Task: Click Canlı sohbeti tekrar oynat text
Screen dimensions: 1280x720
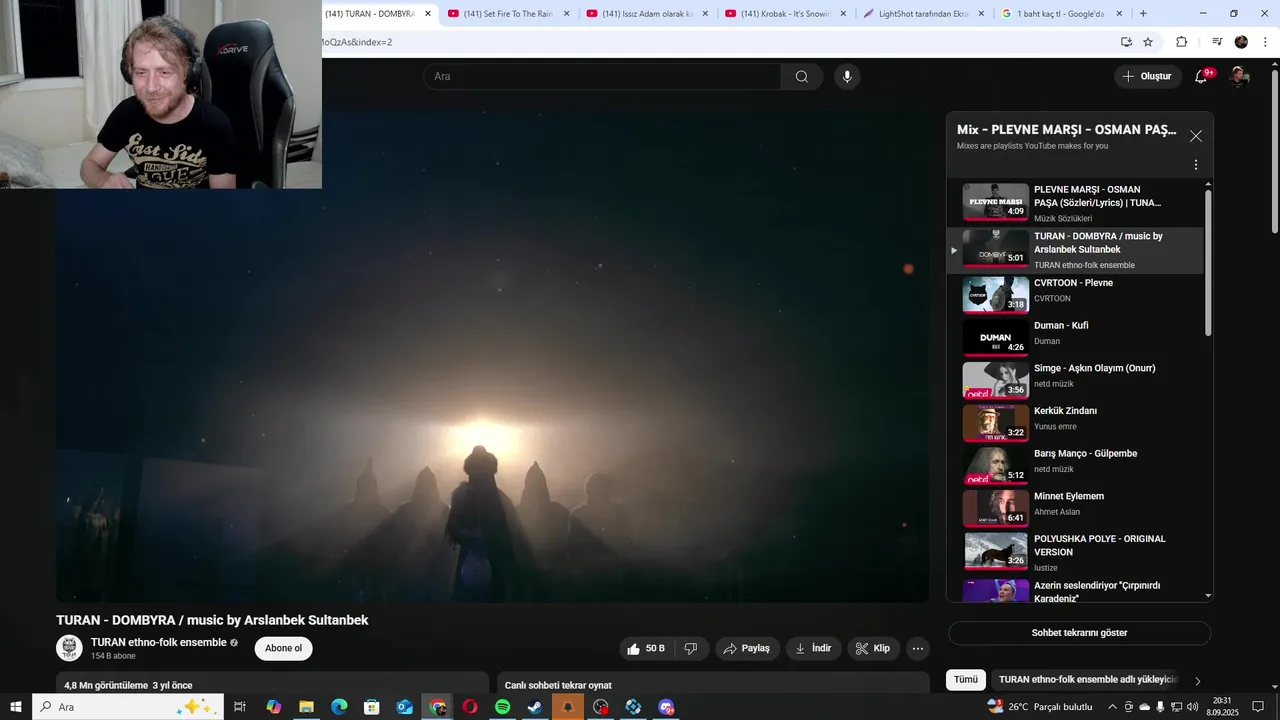Action: [558, 685]
